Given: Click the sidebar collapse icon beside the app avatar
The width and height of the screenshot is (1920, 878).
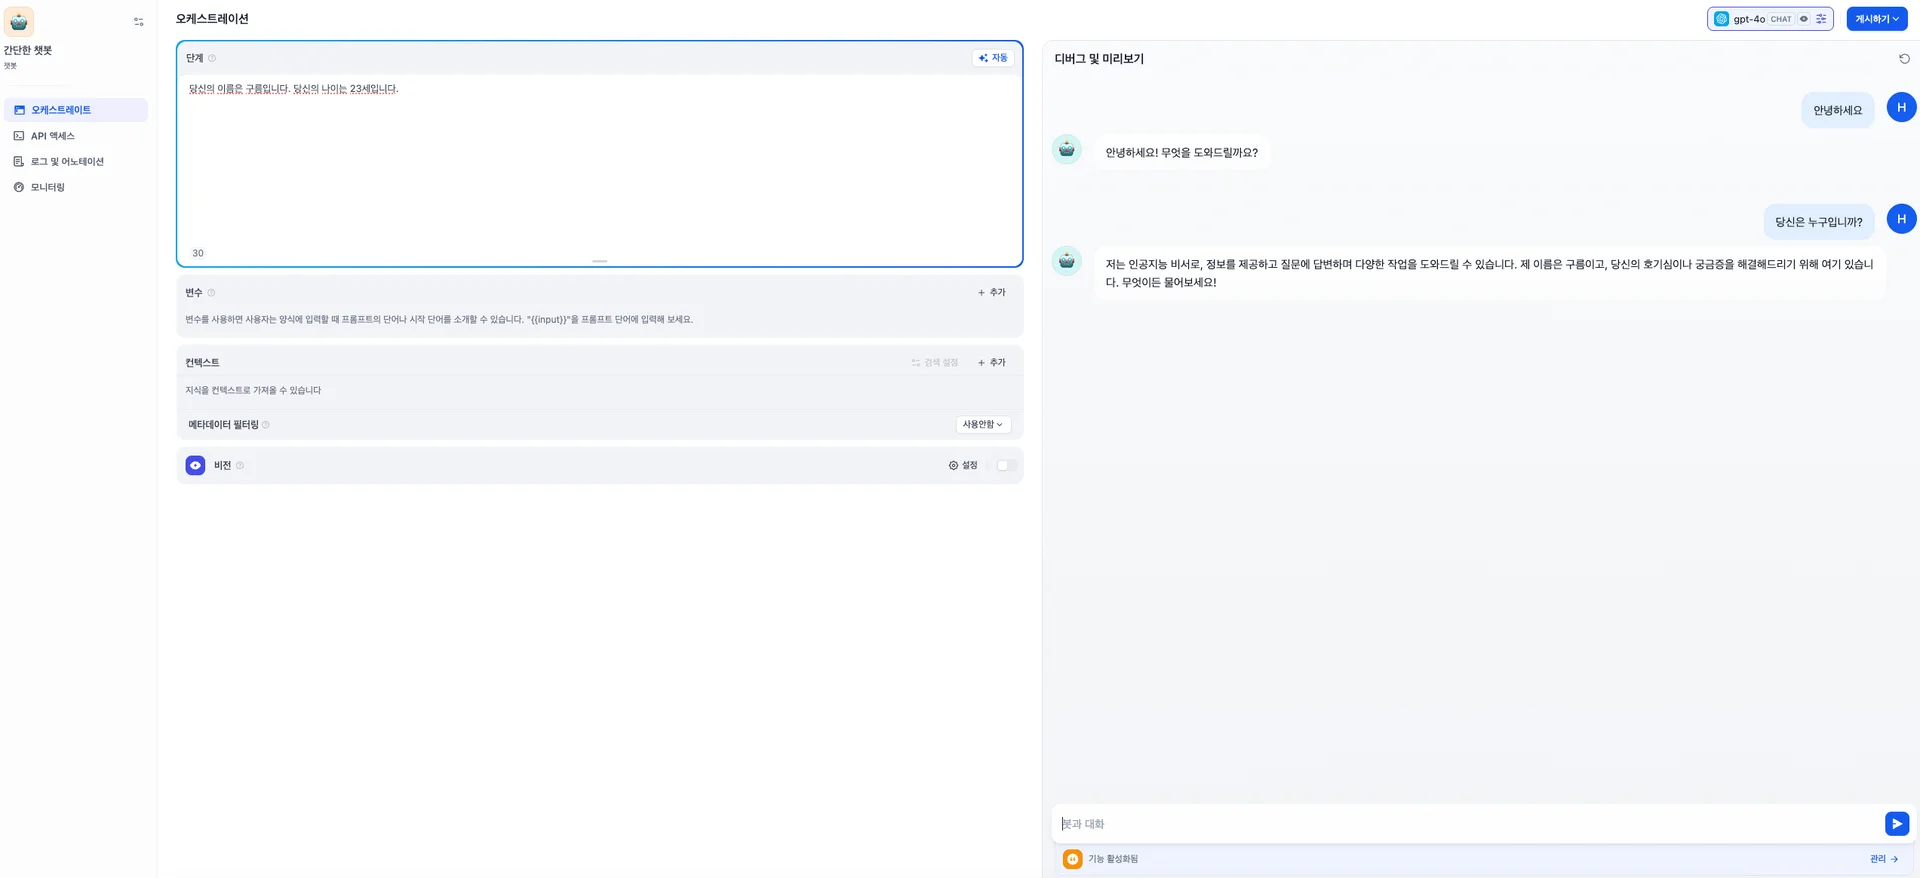Looking at the screenshot, I should pyautogui.click(x=139, y=21).
